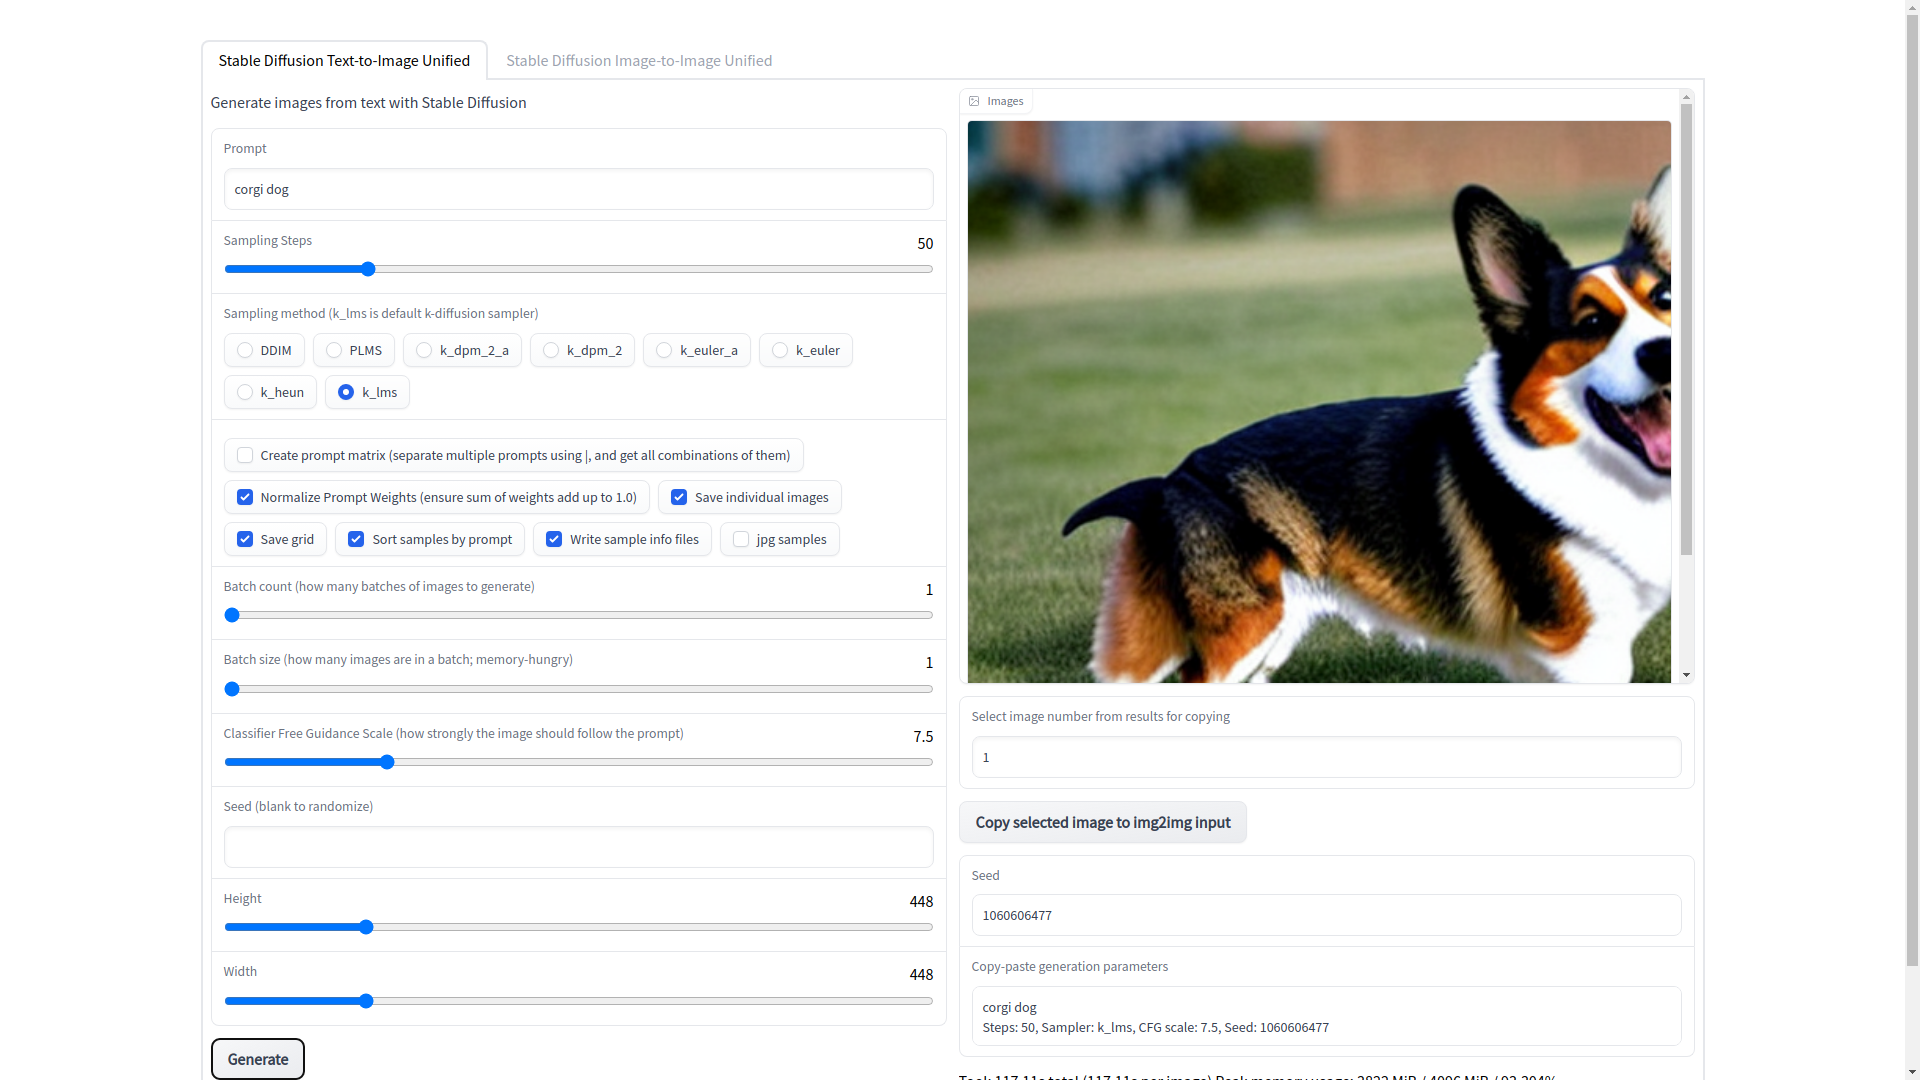The image size is (1920, 1080).
Task: Select the DDIM sampling method
Action: 245,350
